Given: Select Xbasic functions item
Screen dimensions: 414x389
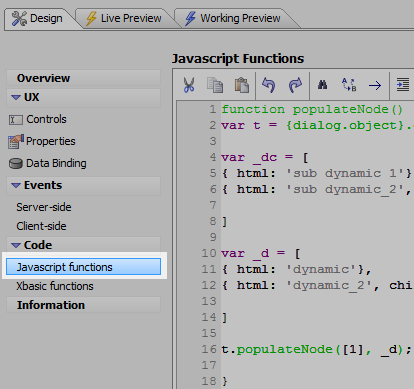Looking at the screenshot, I should tap(55, 286).
